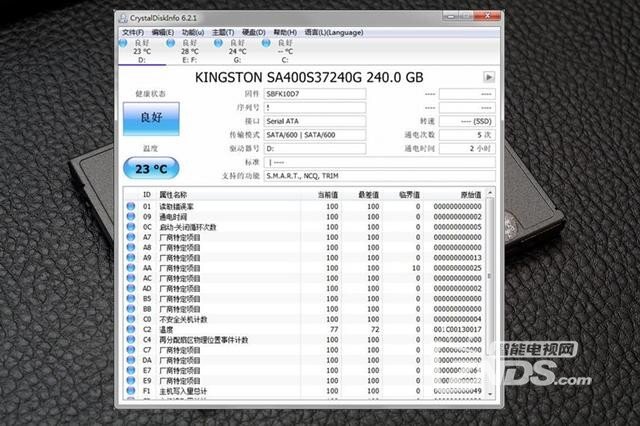Open the 文件(F) menu
This screenshot has height=426, width=640.
click(133, 32)
